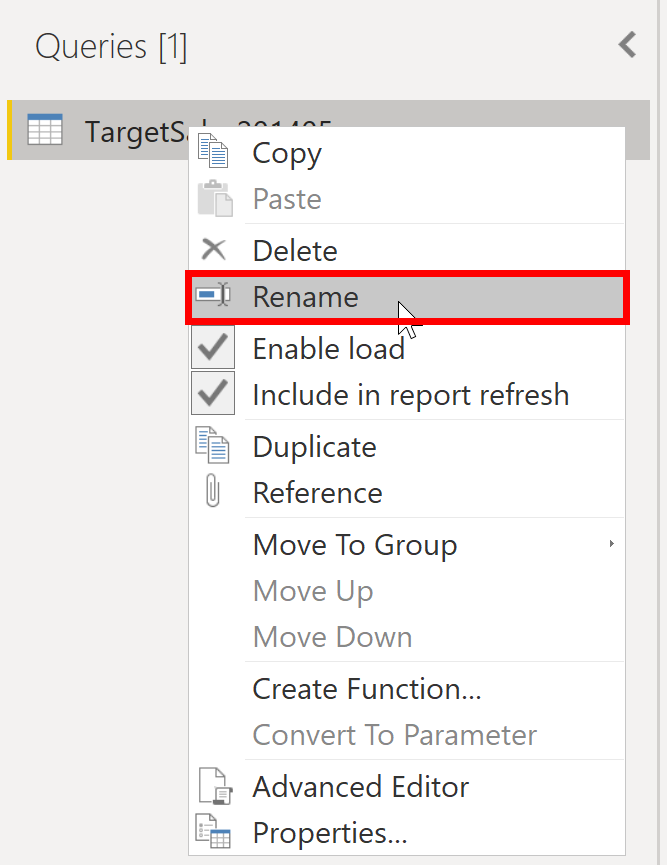Click the Rename text-cursor icon
The height and width of the screenshot is (865, 667).
click(x=213, y=296)
